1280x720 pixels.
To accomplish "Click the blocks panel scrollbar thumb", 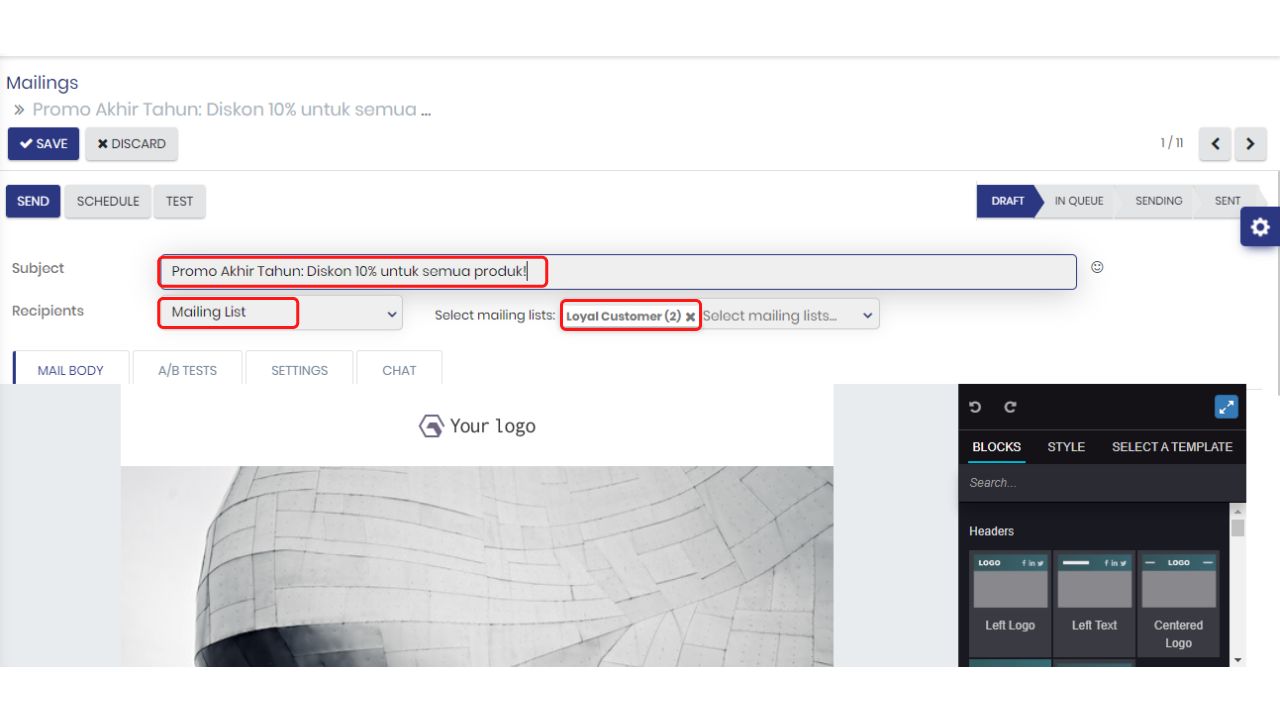I will click(x=1238, y=528).
